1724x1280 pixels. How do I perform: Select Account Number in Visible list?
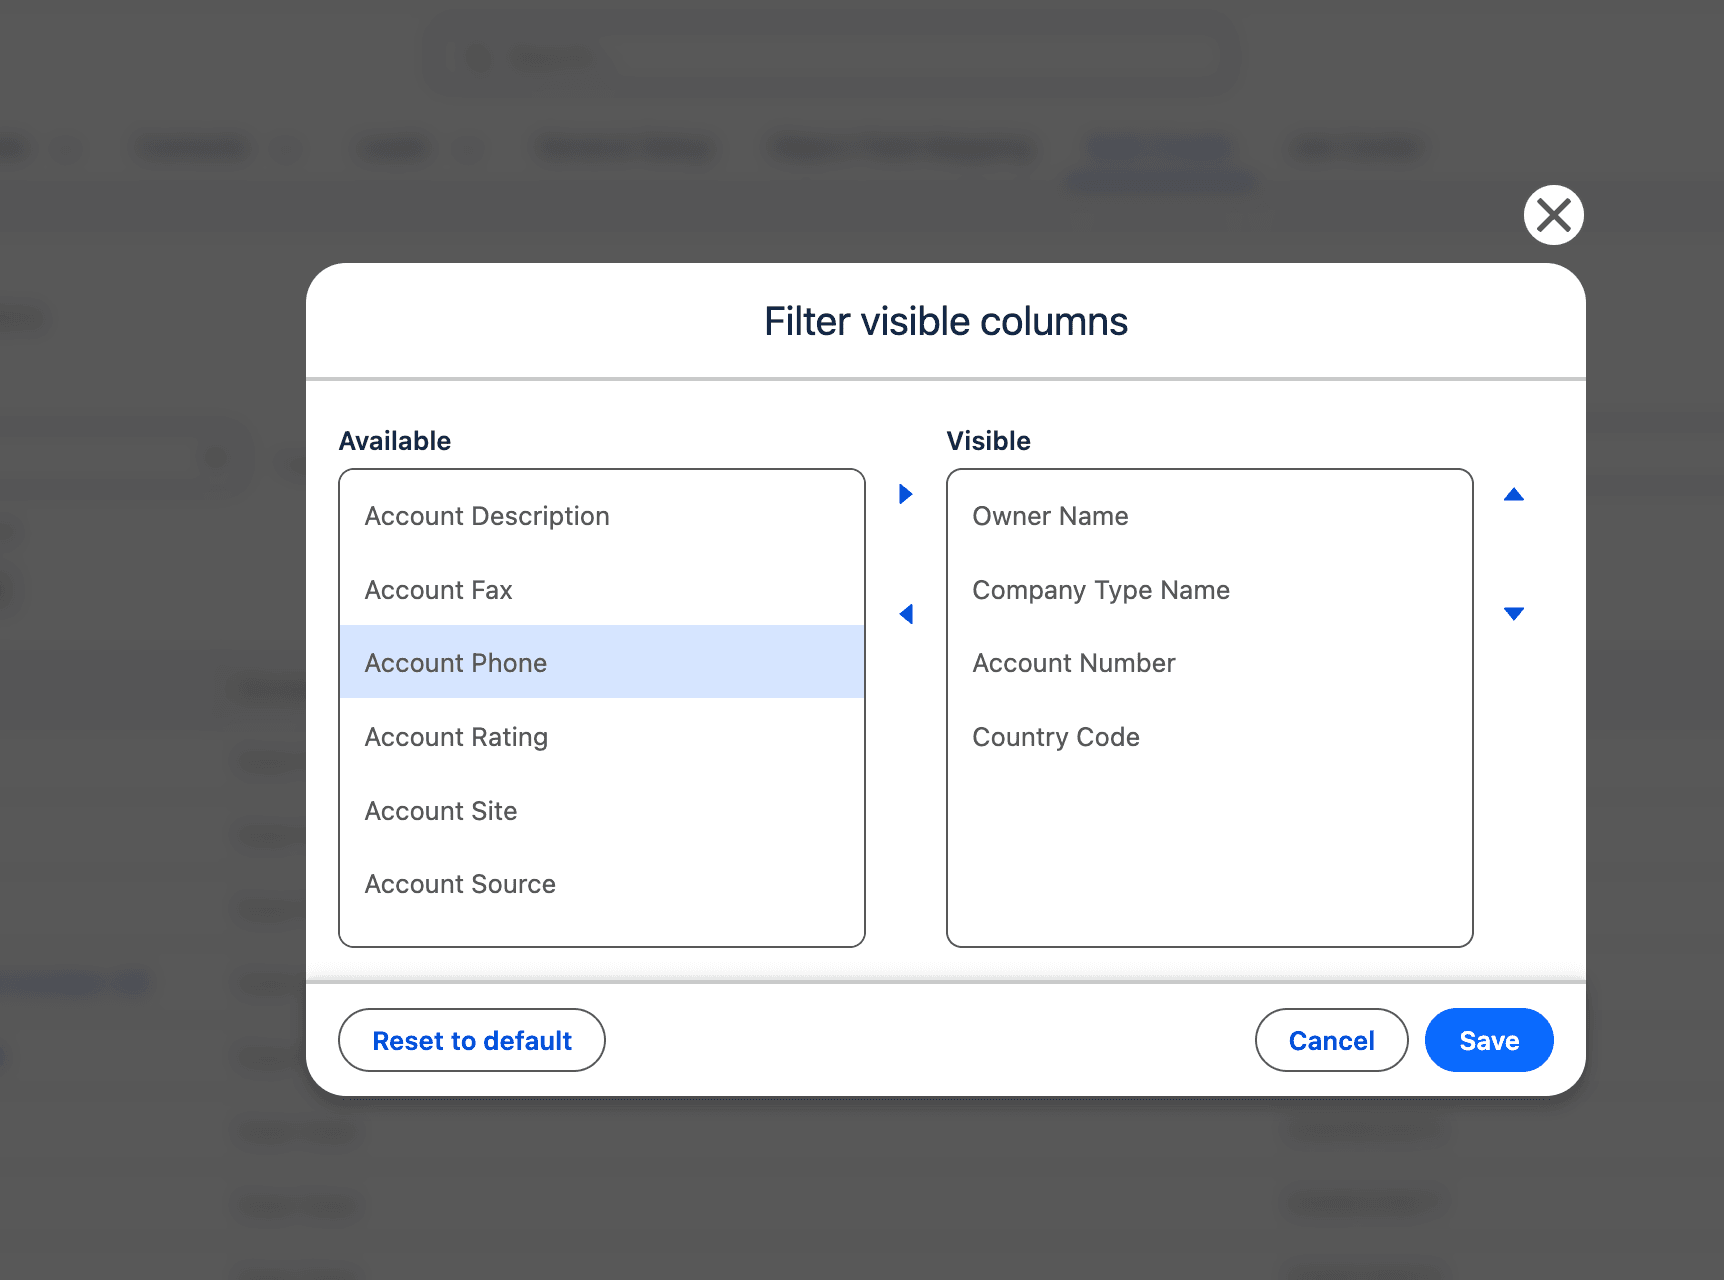1073,662
